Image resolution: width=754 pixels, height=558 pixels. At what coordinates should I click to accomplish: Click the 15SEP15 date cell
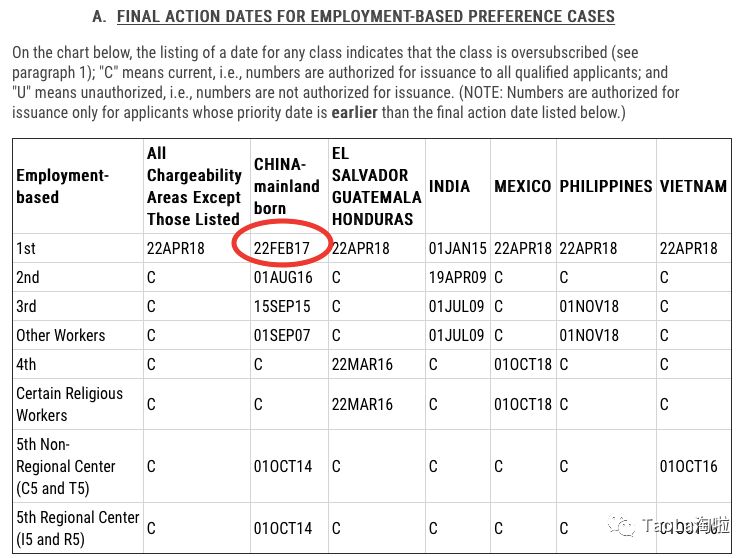tap(283, 307)
